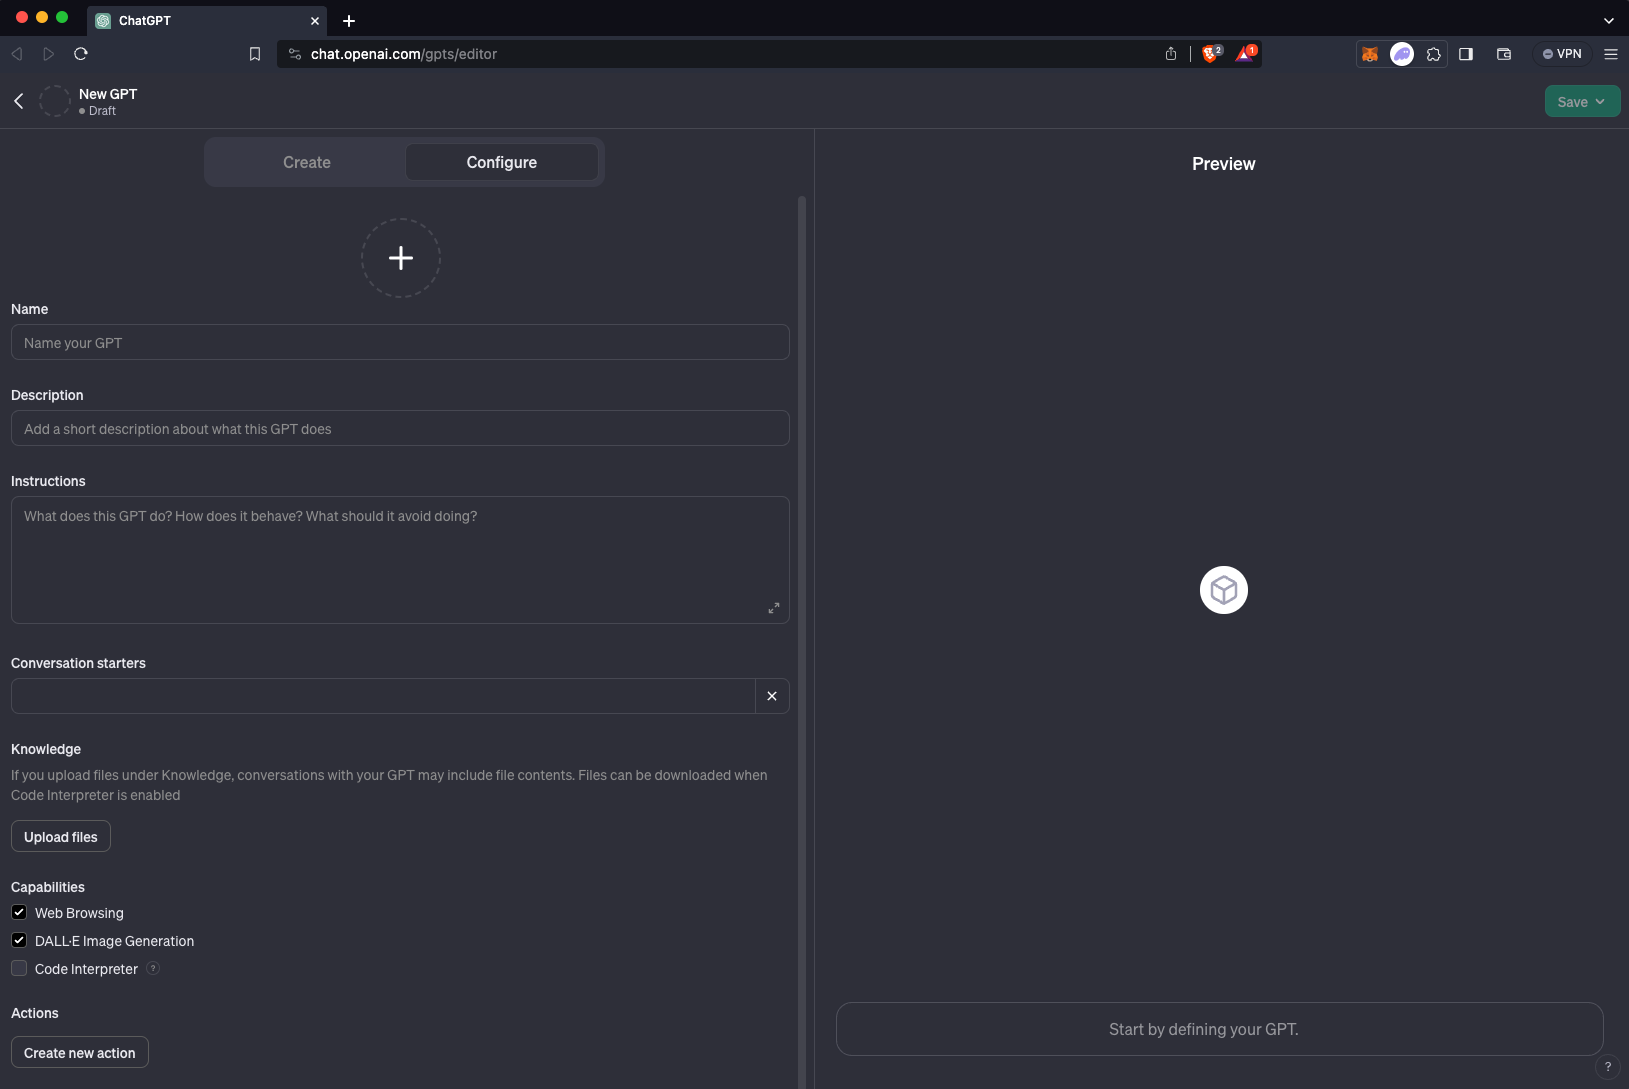The image size is (1629, 1089).
Task: Uncheck DALL·E Image Generation
Action: tap(19, 940)
